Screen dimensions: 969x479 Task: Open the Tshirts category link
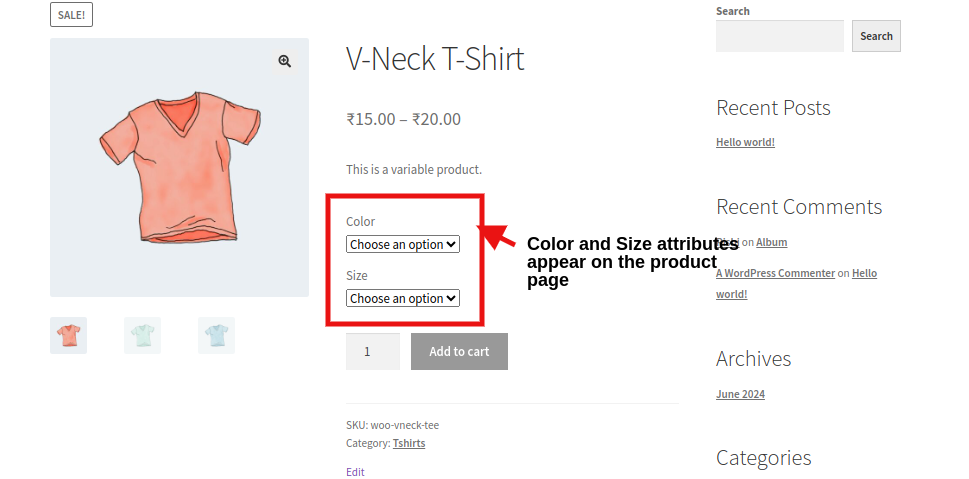click(x=408, y=443)
